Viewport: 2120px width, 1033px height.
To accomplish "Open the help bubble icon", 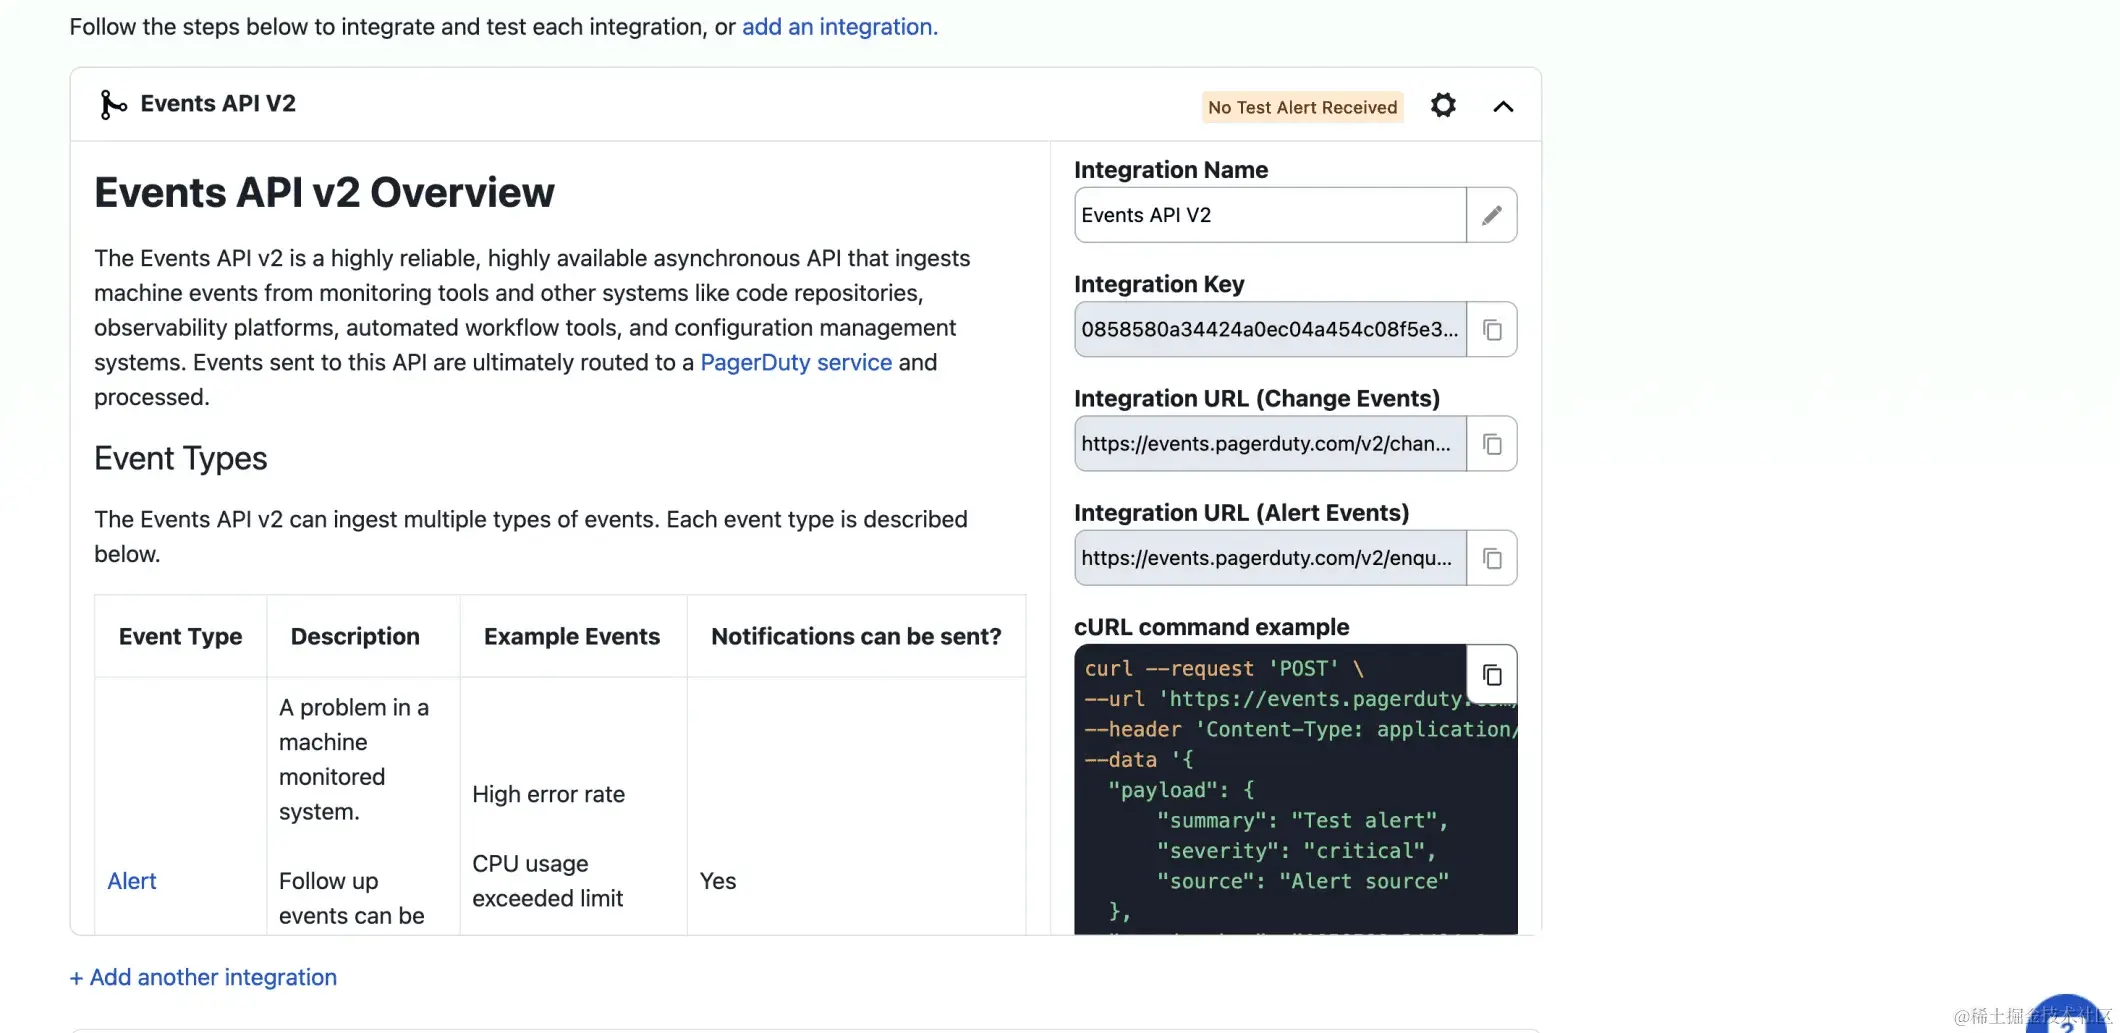I will pos(2066,1016).
